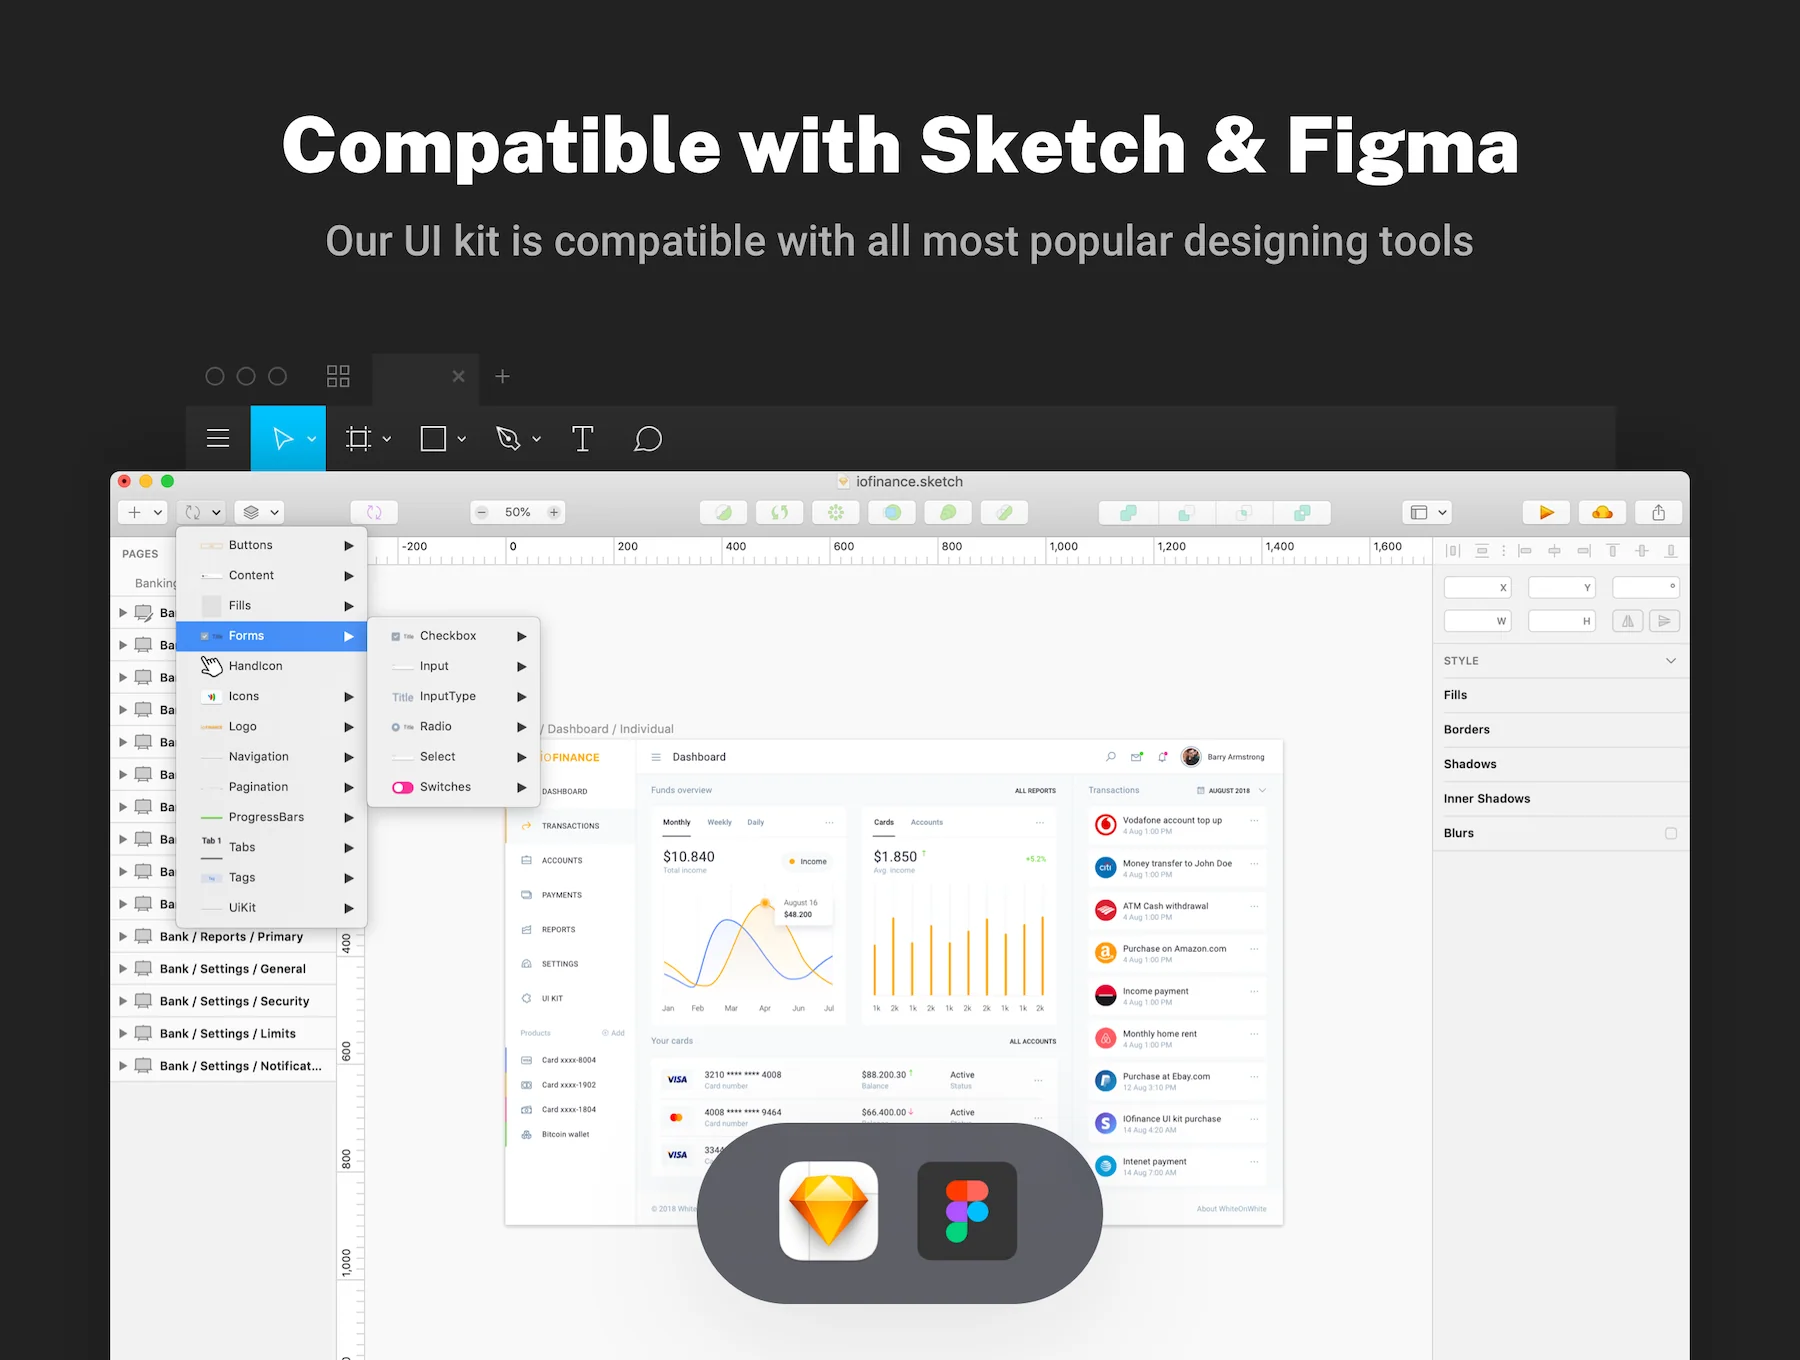Click the Sketch Export share icon
The image size is (1800, 1360).
(1658, 512)
